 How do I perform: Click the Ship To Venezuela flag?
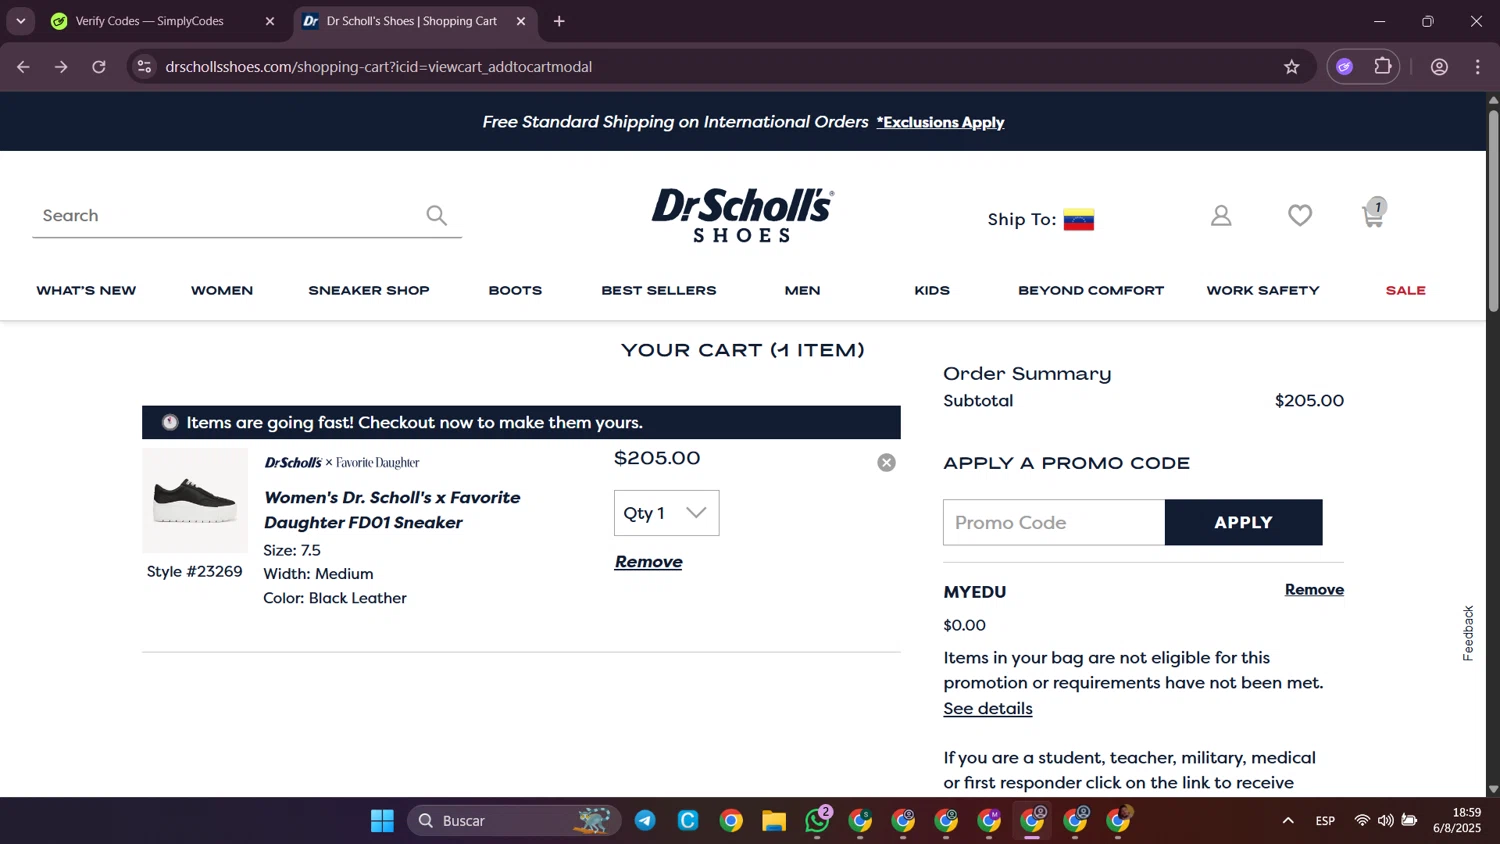1078,219
